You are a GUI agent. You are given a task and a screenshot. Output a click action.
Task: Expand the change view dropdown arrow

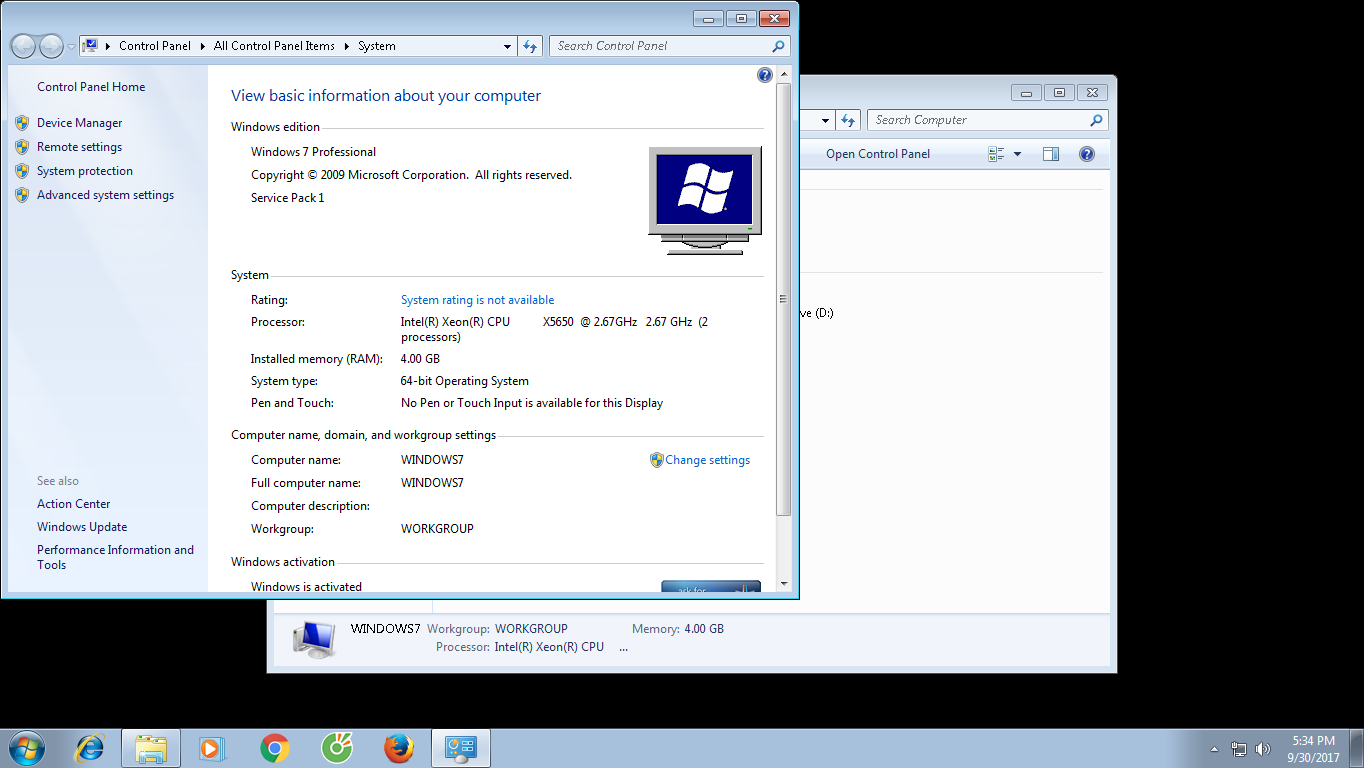[1017, 154]
